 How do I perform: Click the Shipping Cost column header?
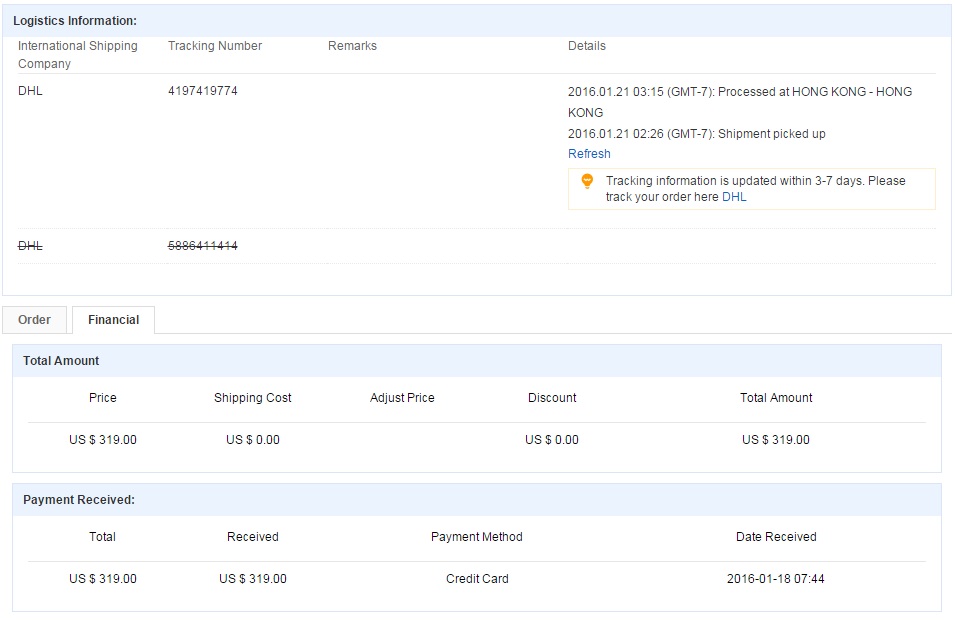(x=252, y=398)
